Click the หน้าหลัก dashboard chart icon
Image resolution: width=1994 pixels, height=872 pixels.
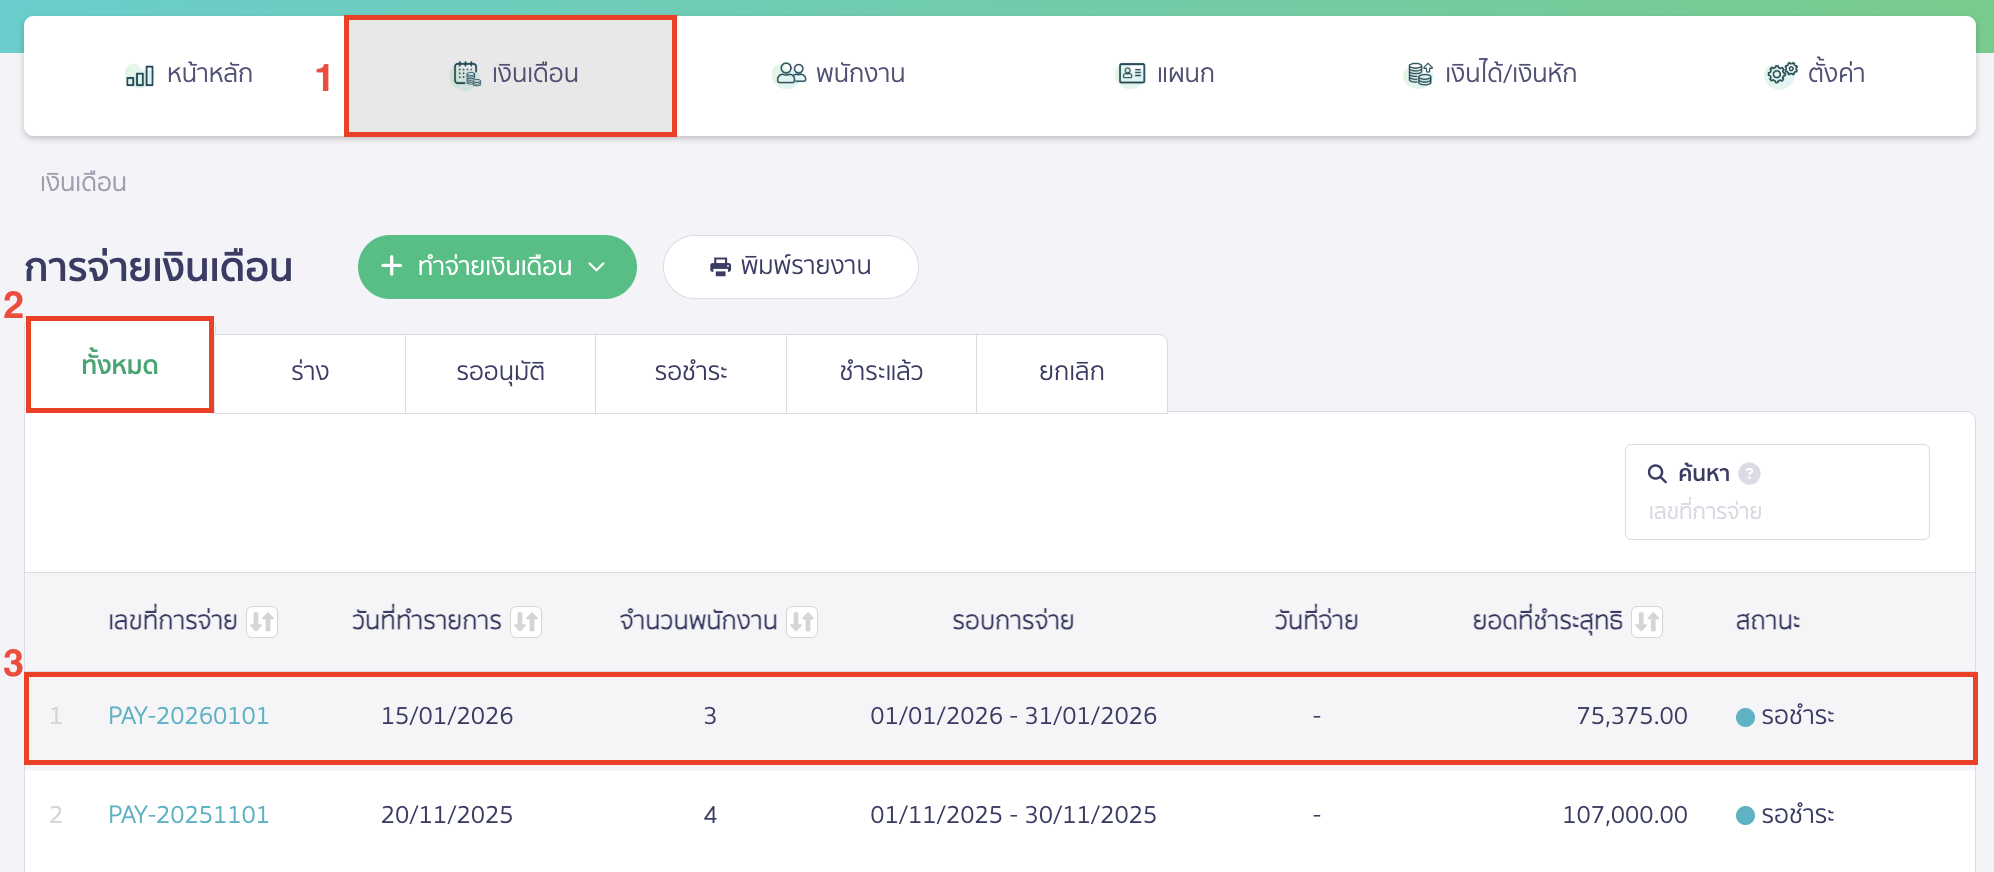coord(139,75)
